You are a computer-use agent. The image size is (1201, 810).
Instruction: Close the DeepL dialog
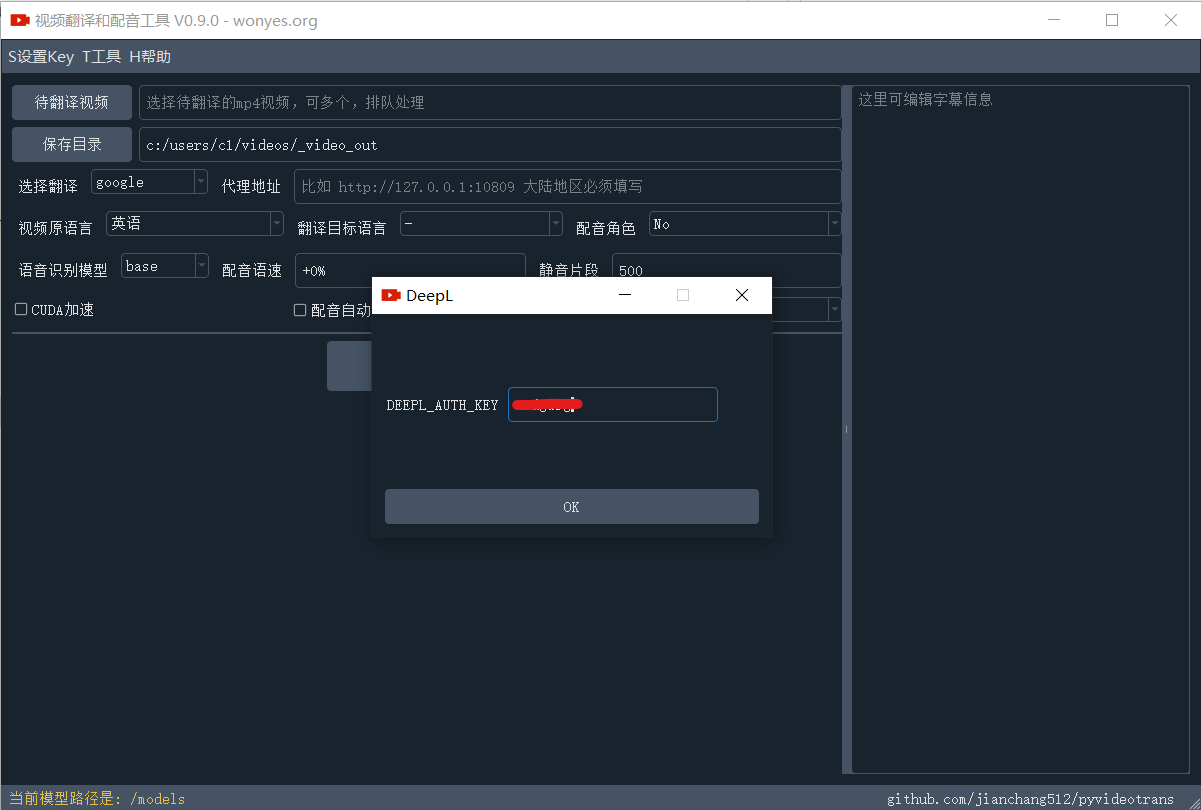click(x=742, y=295)
